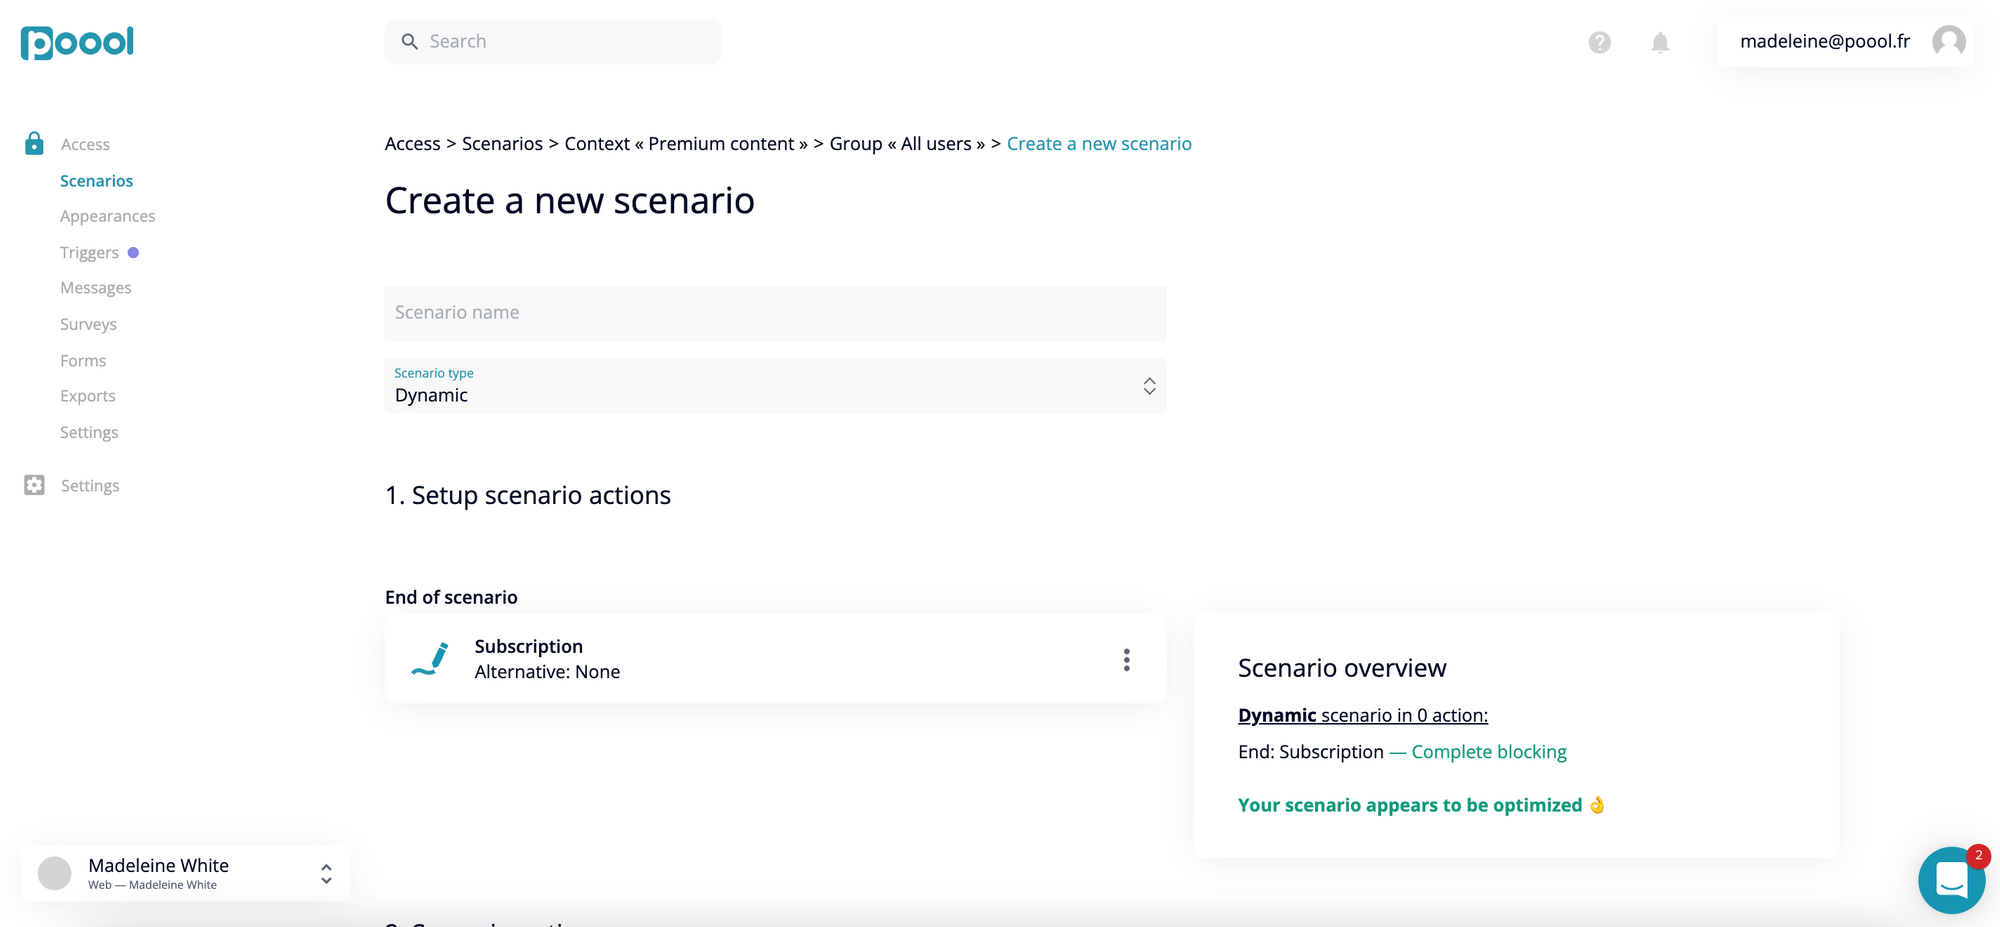
Task: Open the notifications bell icon
Action: tap(1659, 42)
